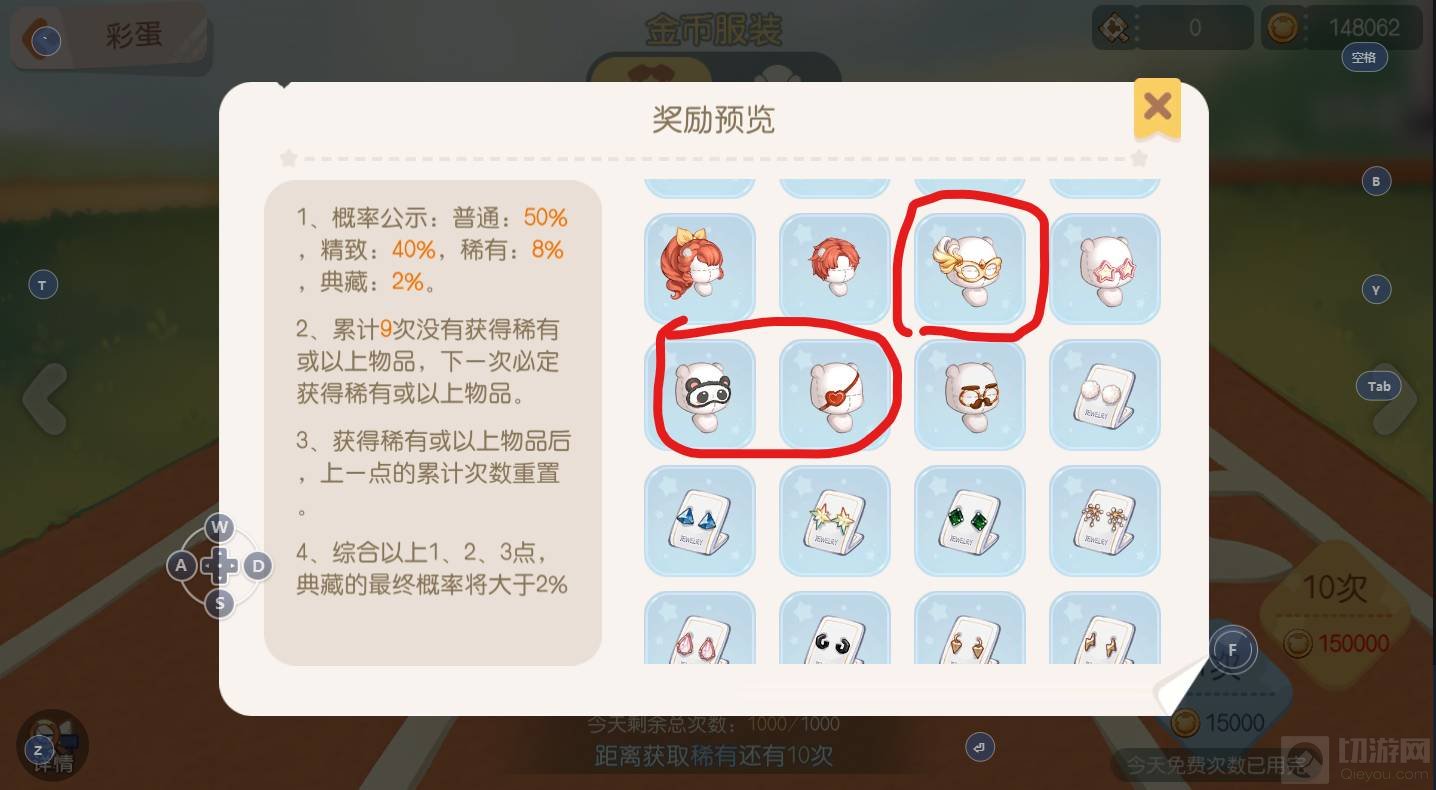Select the blue gem earrings item
The width and height of the screenshot is (1436, 790).
699,521
